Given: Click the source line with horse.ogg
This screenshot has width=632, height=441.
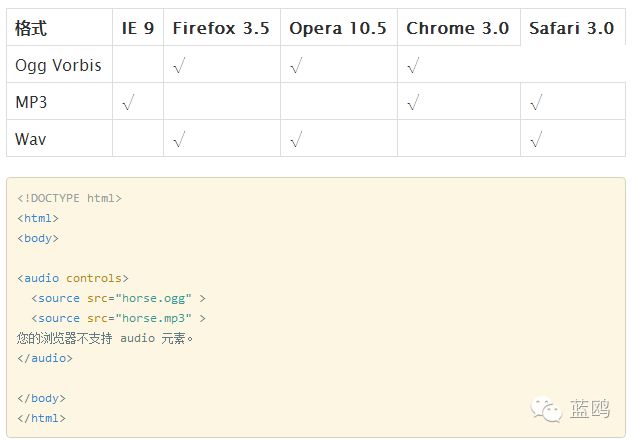Looking at the screenshot, I should tap(118, 298).
